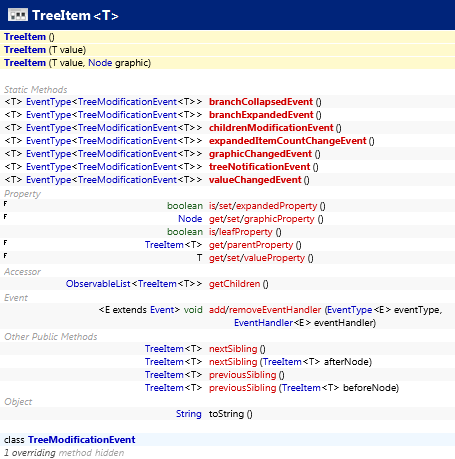Screen dimensions: 455x459
Task: Show the 1 overriding method hidden
Action: click(x=64, y=453)
